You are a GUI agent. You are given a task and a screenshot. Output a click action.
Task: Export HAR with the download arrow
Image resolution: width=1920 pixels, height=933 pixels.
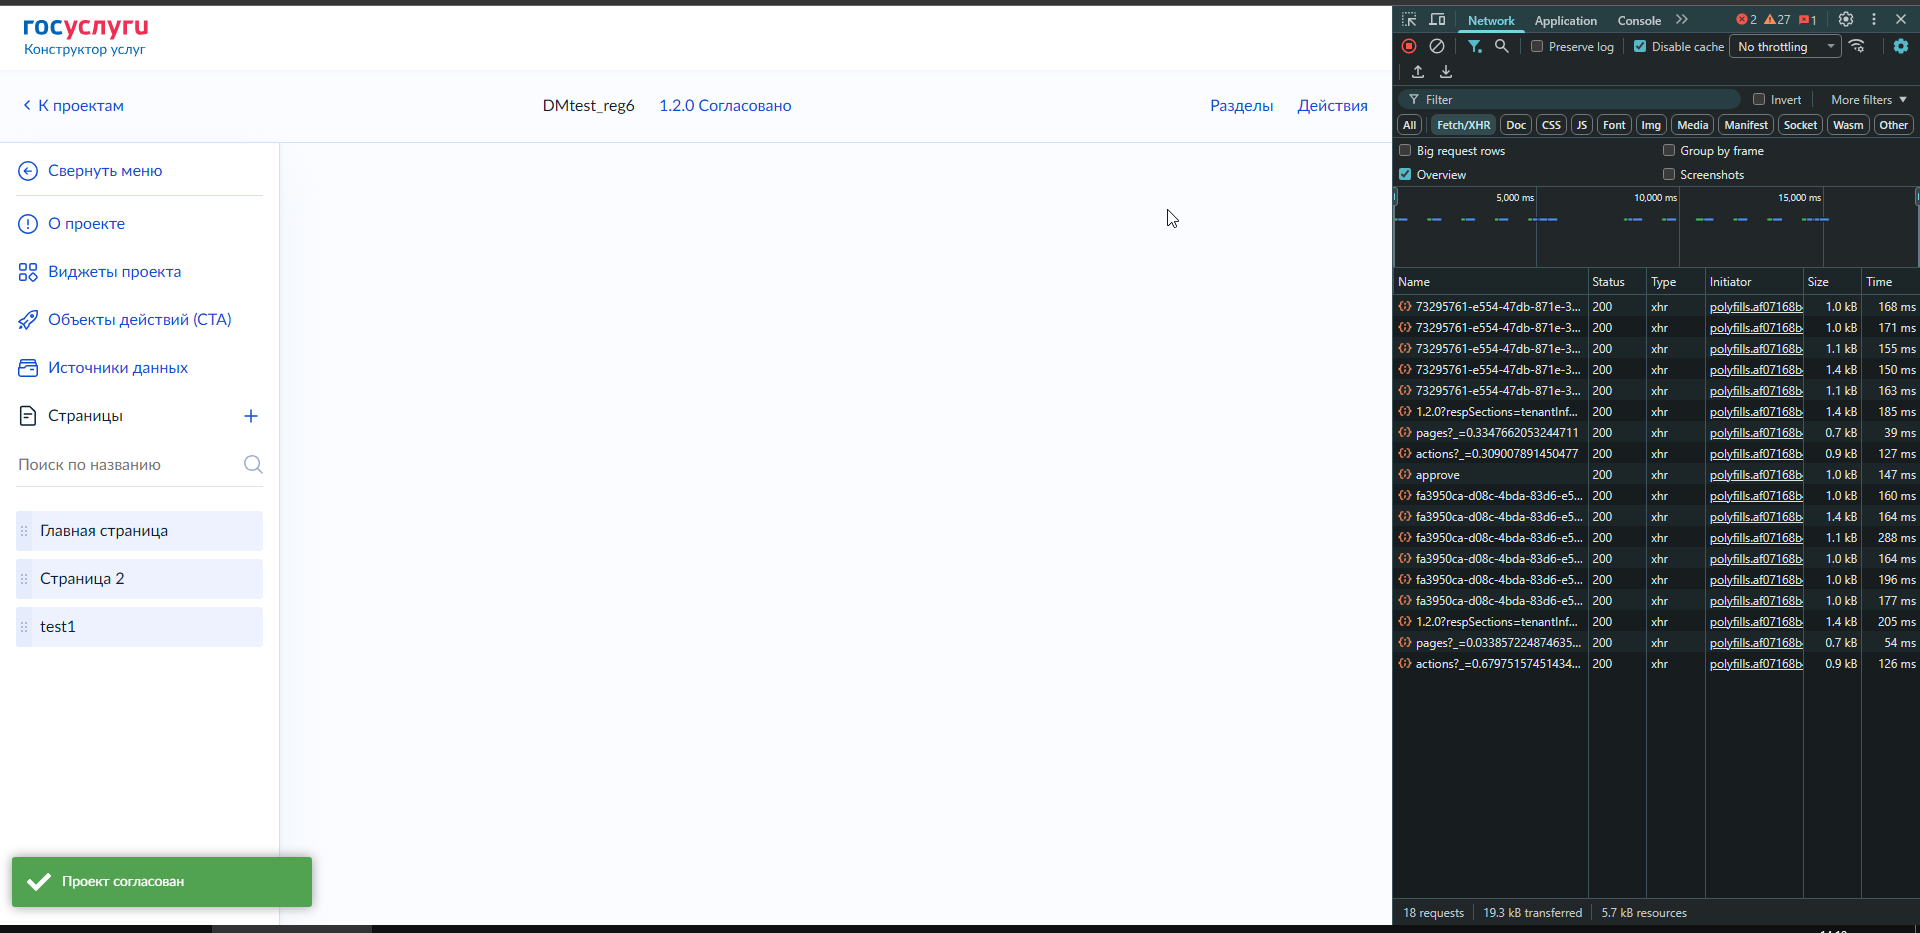click(1446, 72)
